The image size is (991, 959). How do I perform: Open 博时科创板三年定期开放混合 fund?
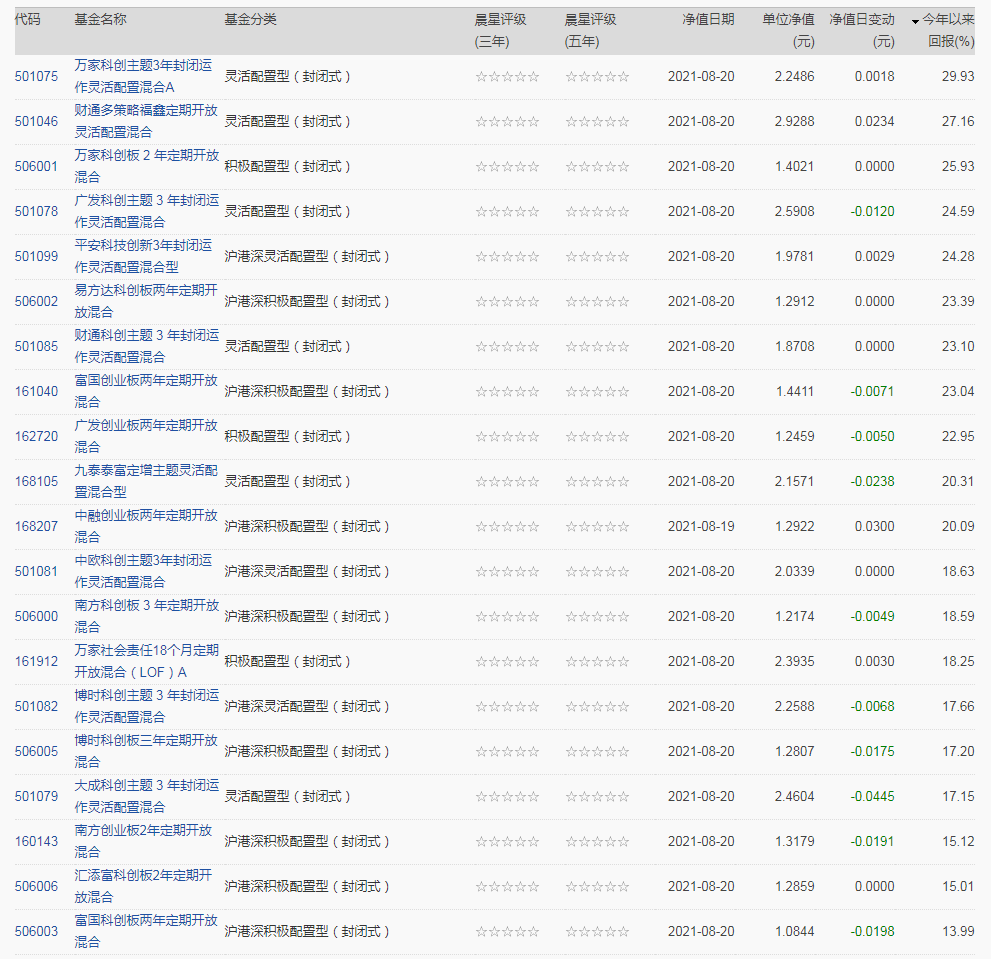pyautogui.click(x=146, y=751)
